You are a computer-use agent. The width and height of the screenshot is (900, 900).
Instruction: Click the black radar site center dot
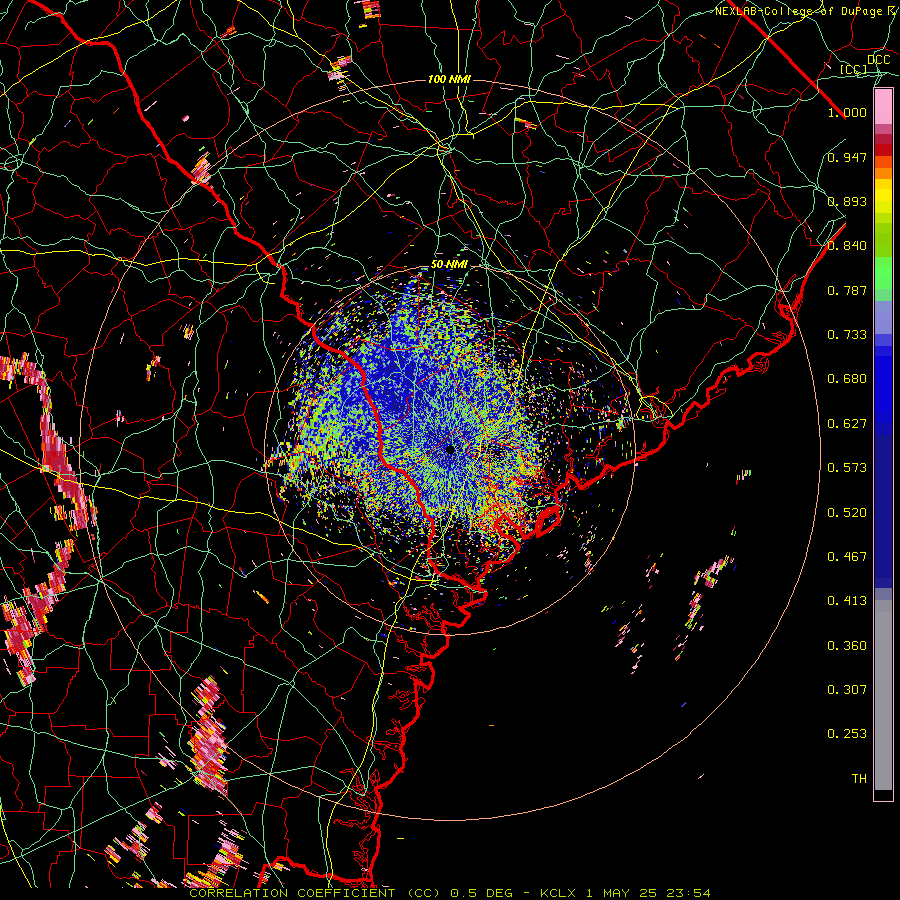(451, 449)
